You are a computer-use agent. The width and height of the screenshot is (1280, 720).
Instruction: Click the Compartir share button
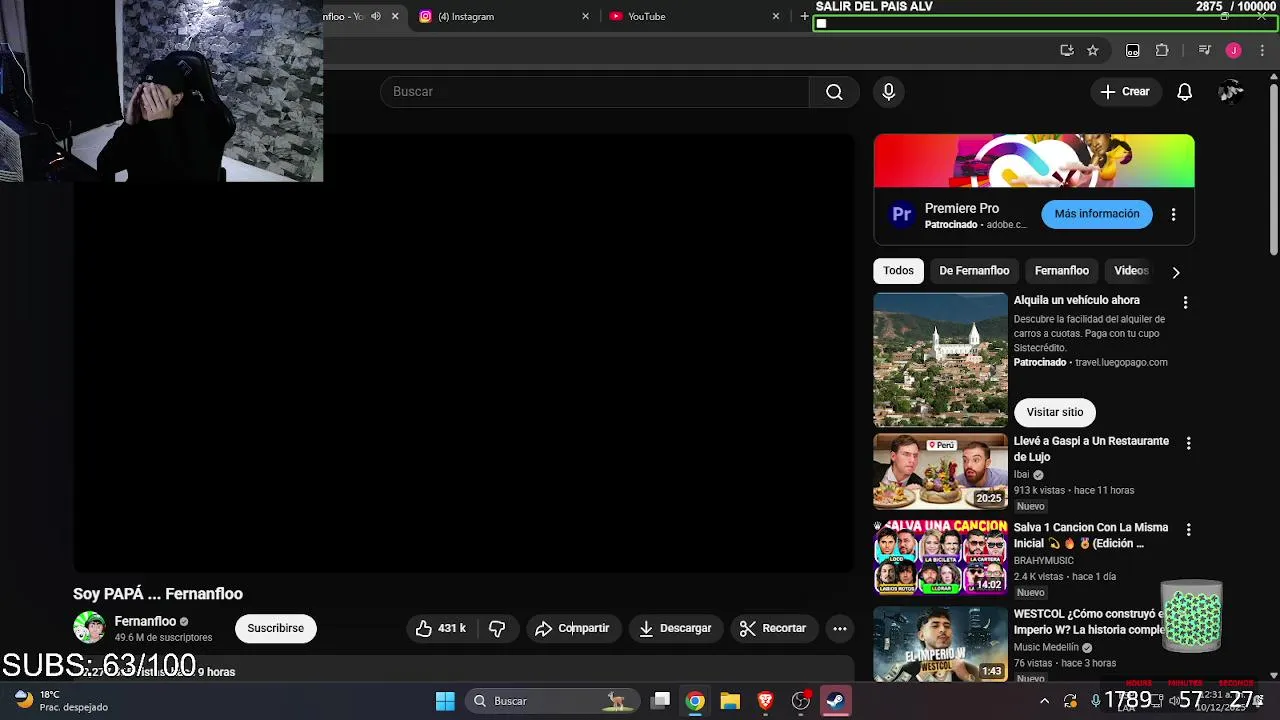point(572,628)
